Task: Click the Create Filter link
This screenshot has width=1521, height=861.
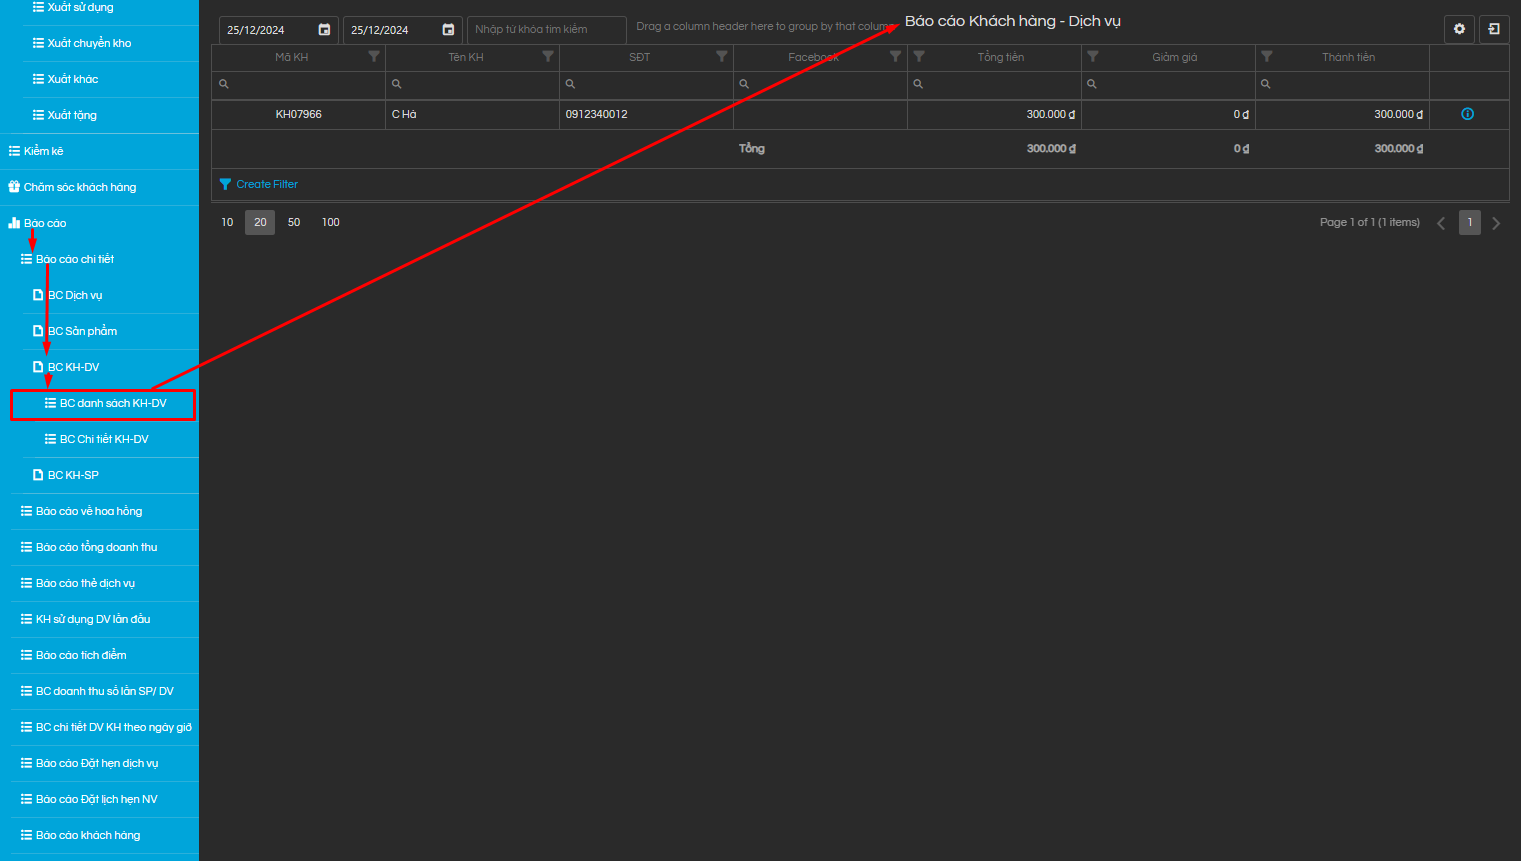Action: [266, 184]
